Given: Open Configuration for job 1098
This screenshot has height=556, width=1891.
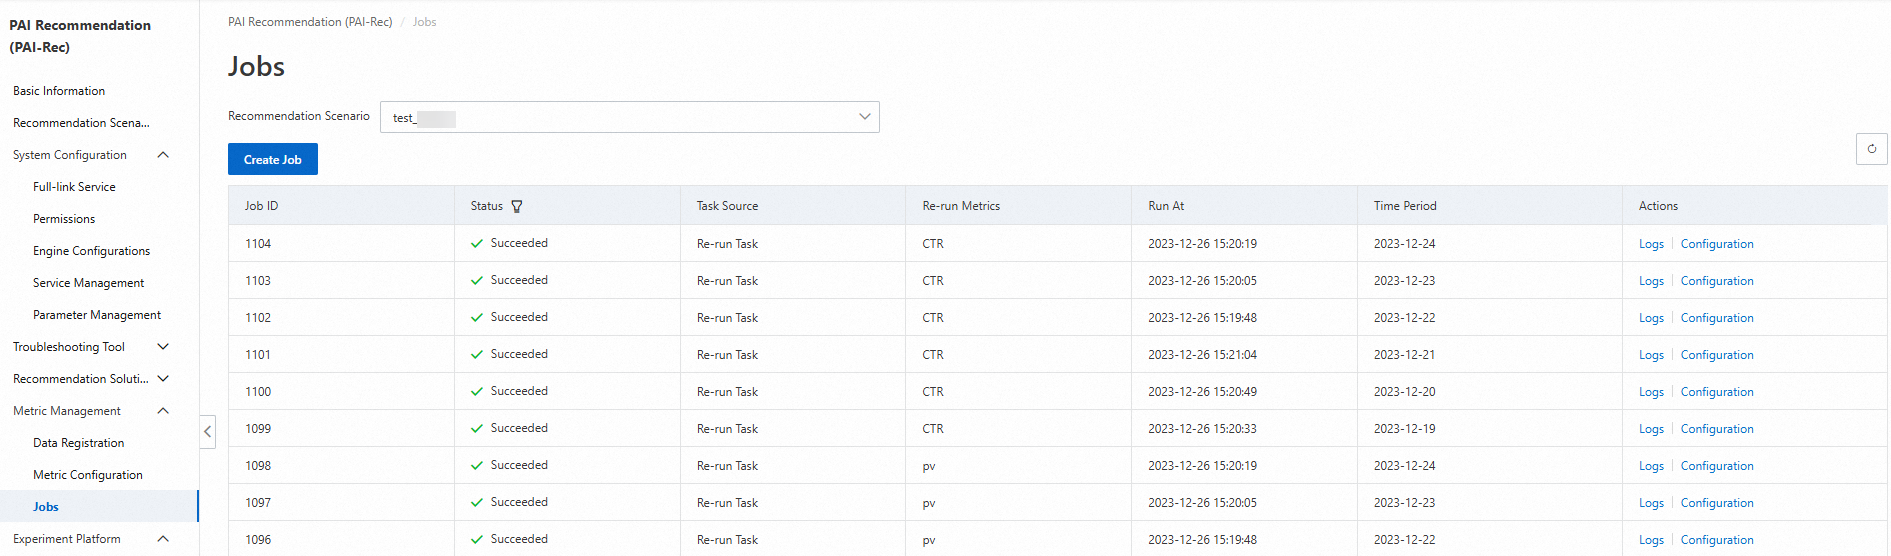Looking at the screenshot, I should [x=1717, y=466].
